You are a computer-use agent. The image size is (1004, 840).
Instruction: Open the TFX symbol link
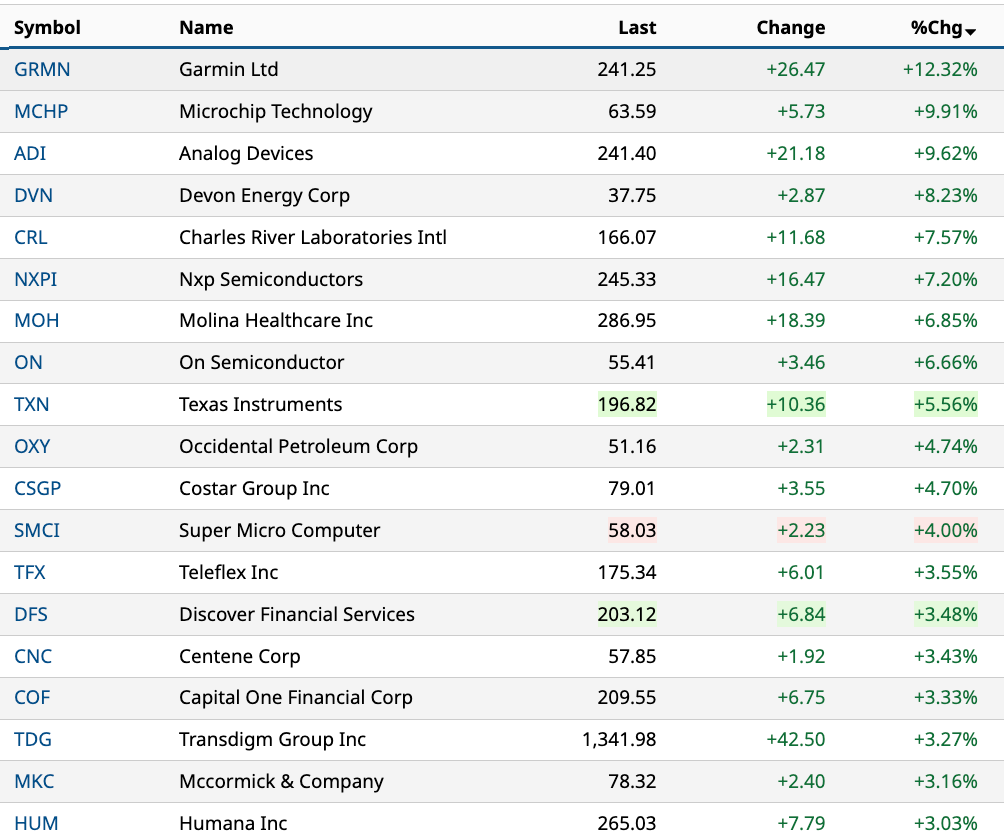pos(30,572)
